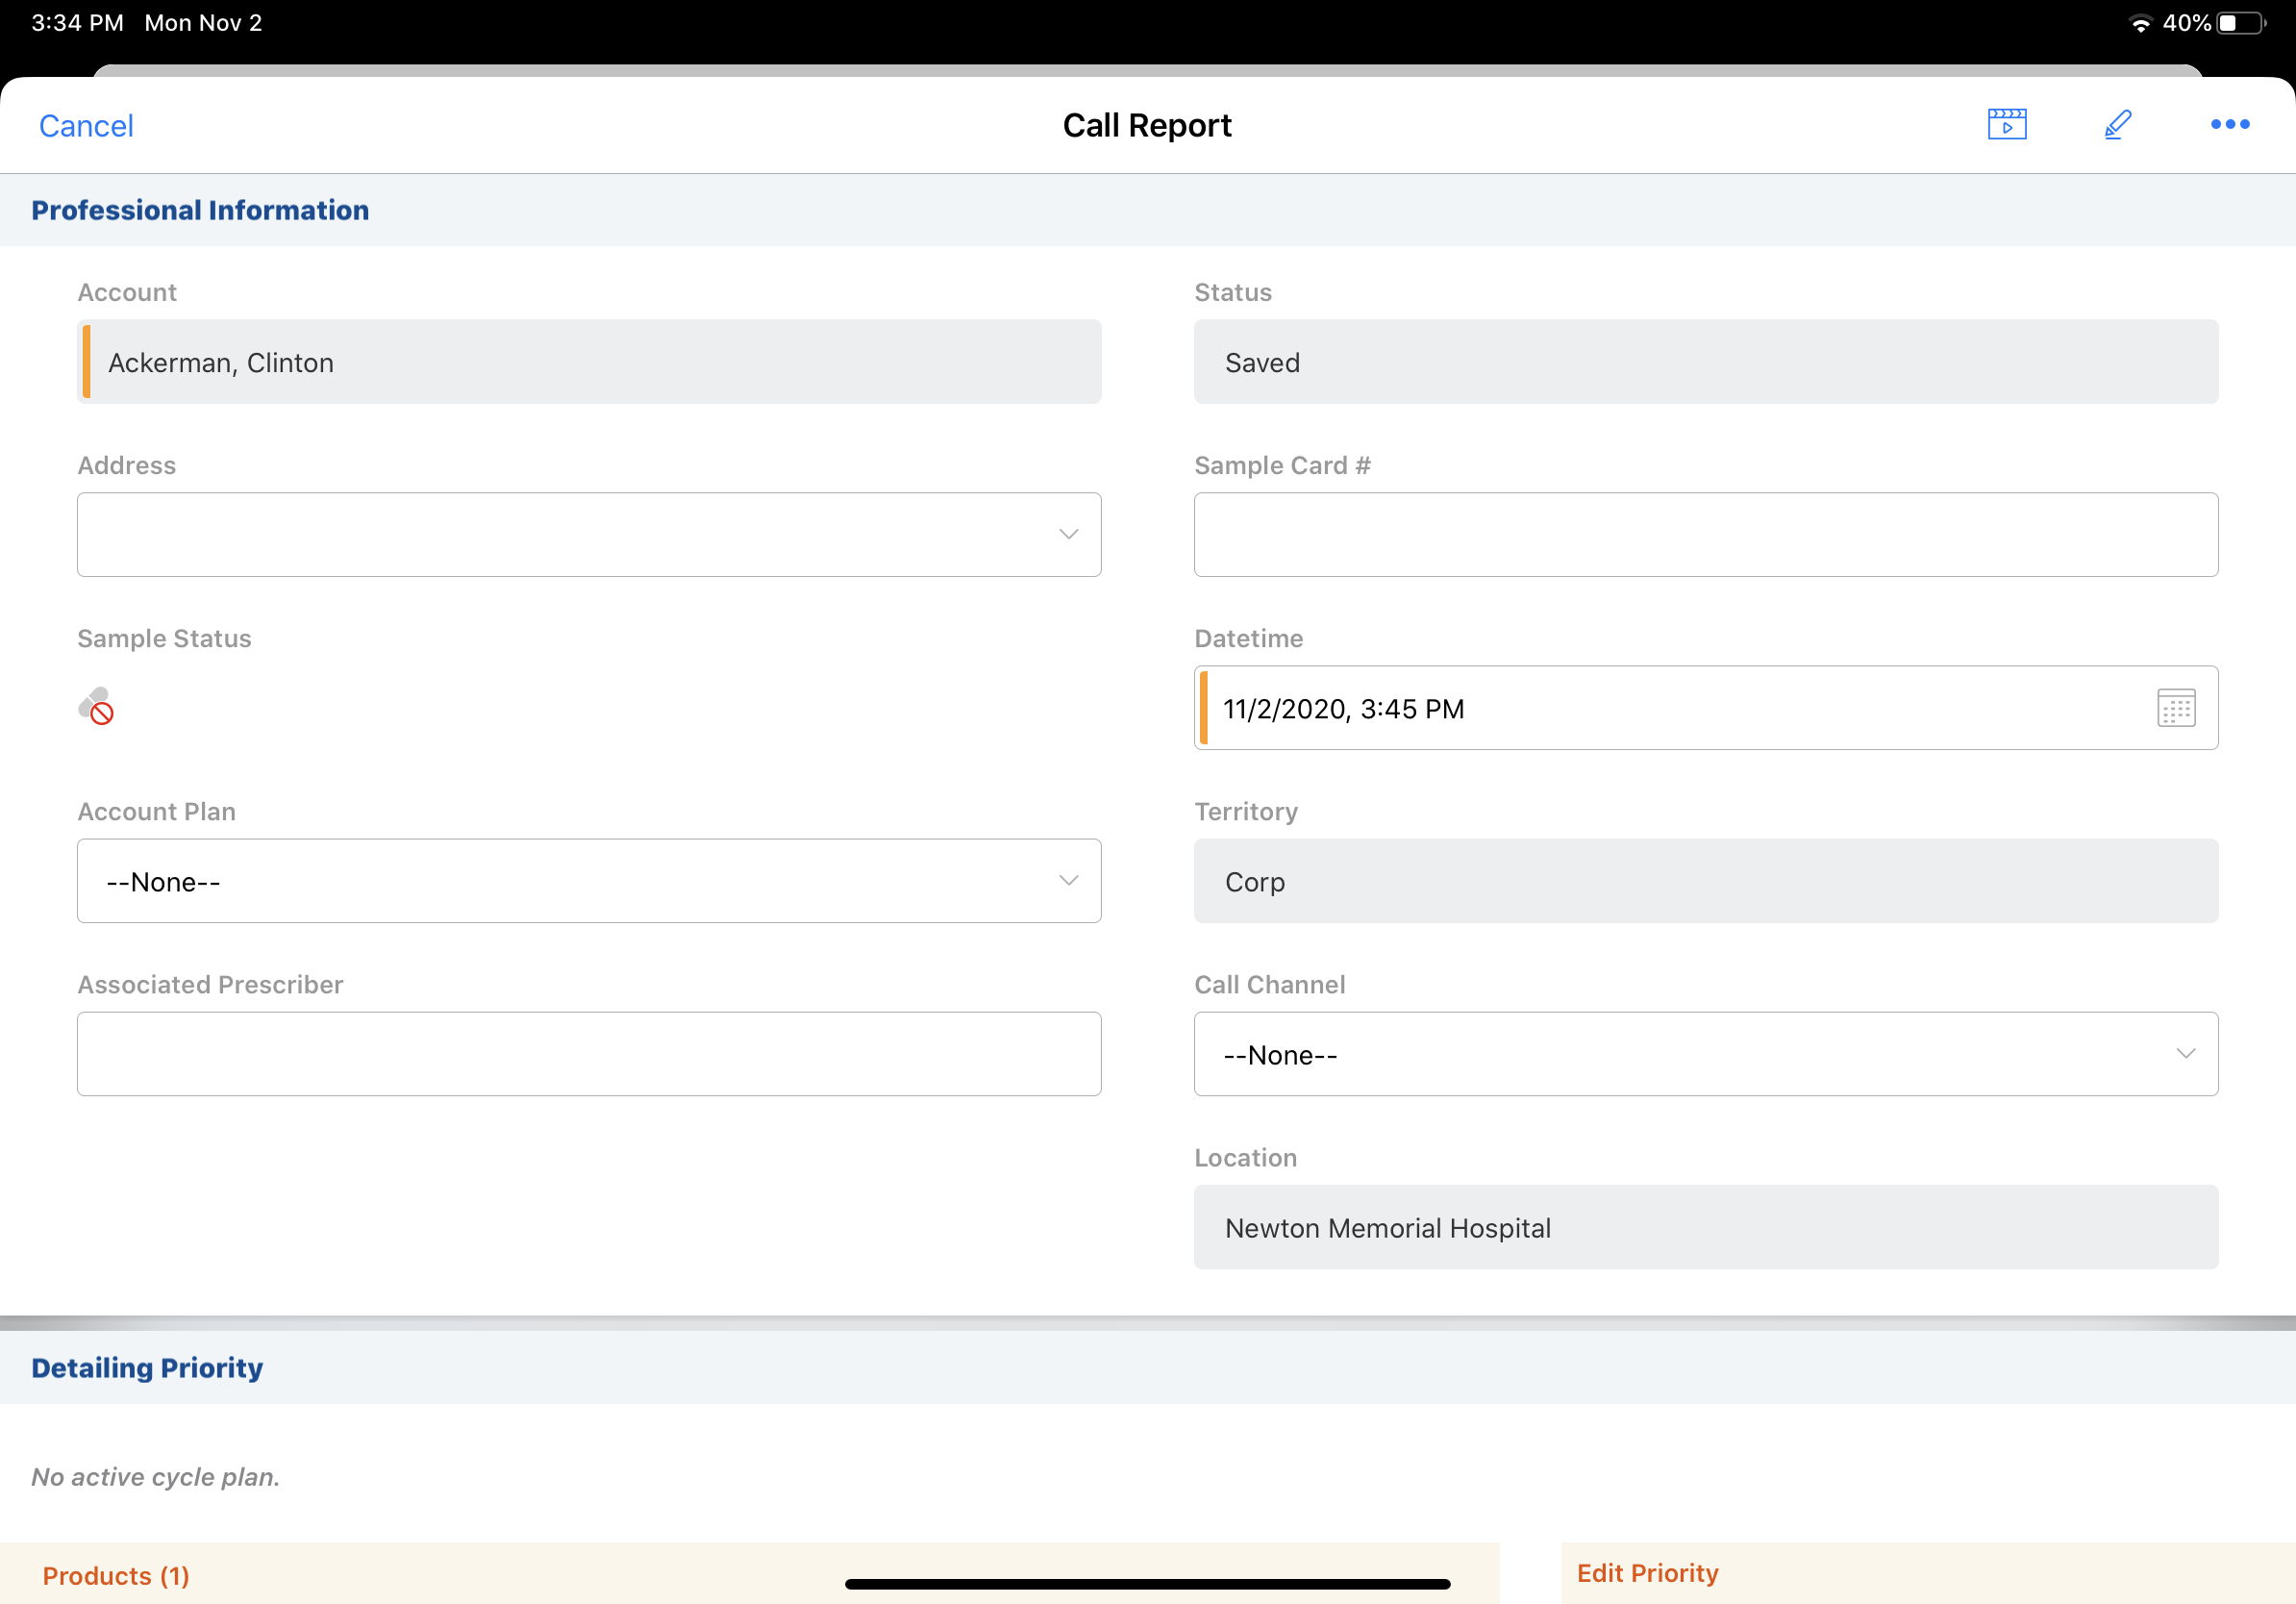Viewport: 2296px width, 1604px height.
Task: Tap the sample status pill icon
Action: point(96,706)
